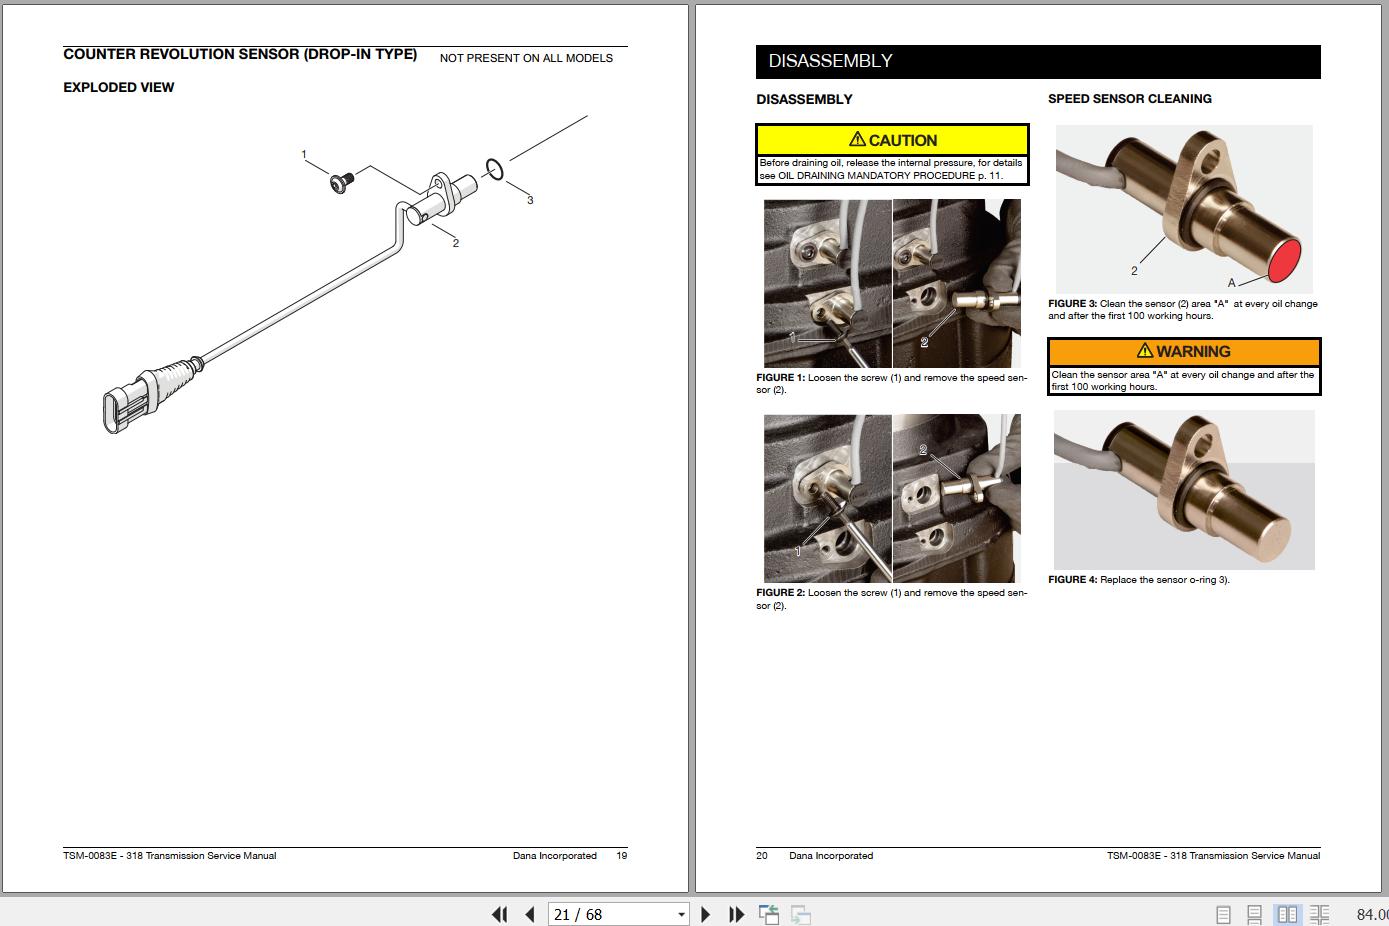Click the exploded view sensor diagram
The height and width of the screenshot is (926, 1389).
coord(345,273)
